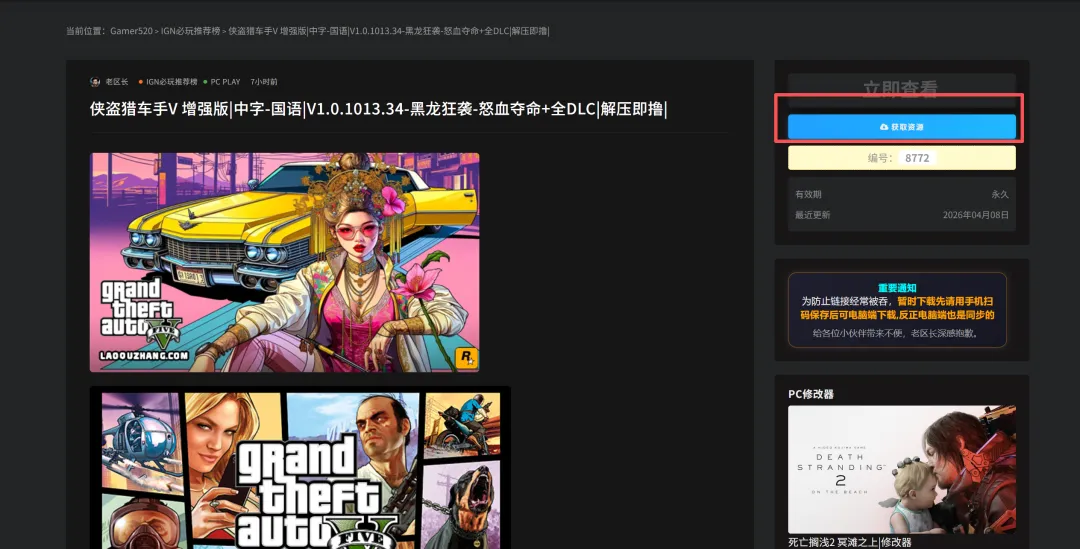Open Gamer520 breadcrumb link

pos(131,31)
